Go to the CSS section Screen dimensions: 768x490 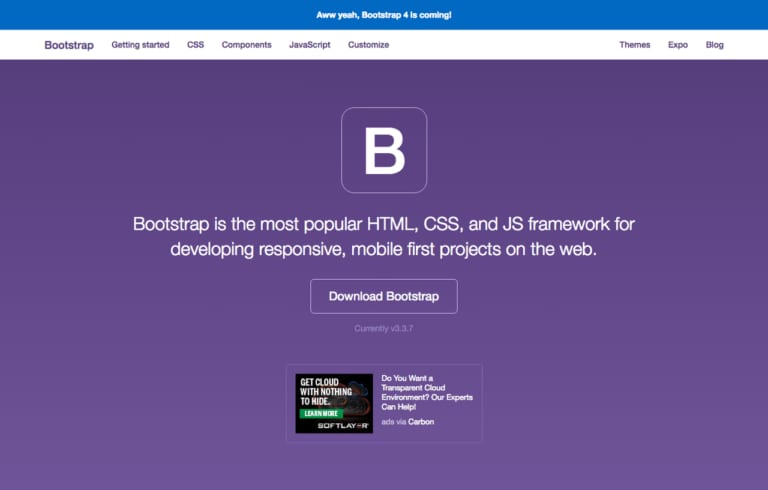[195, 45]
